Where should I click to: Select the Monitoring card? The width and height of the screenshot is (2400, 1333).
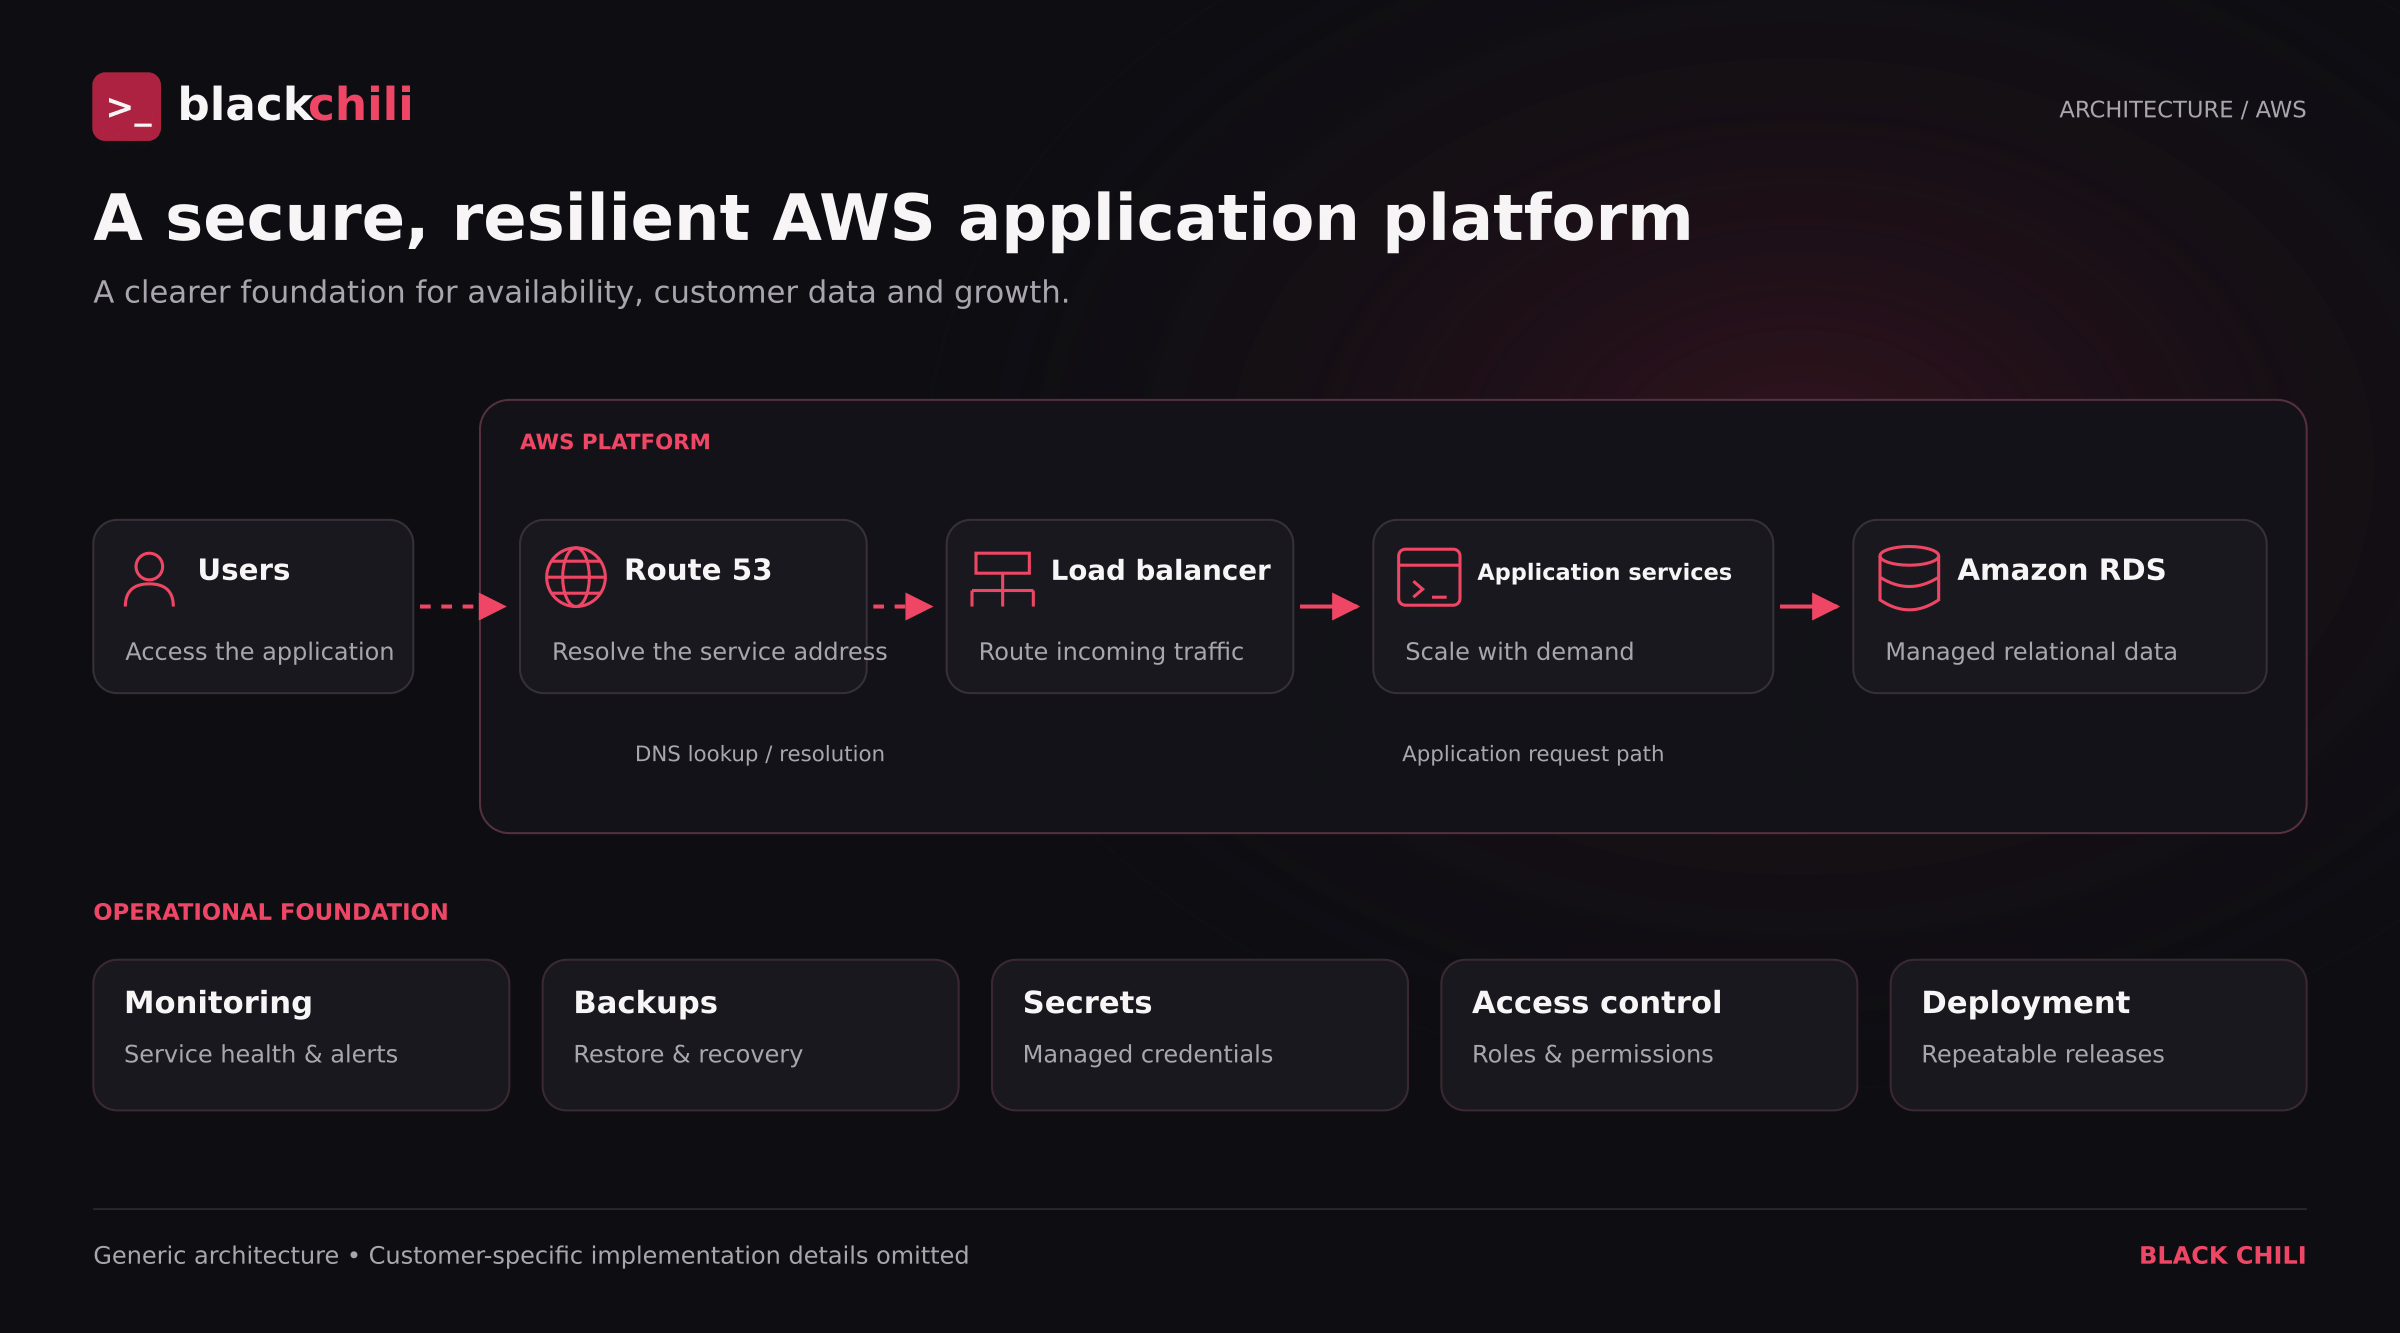click(301, 1035)
